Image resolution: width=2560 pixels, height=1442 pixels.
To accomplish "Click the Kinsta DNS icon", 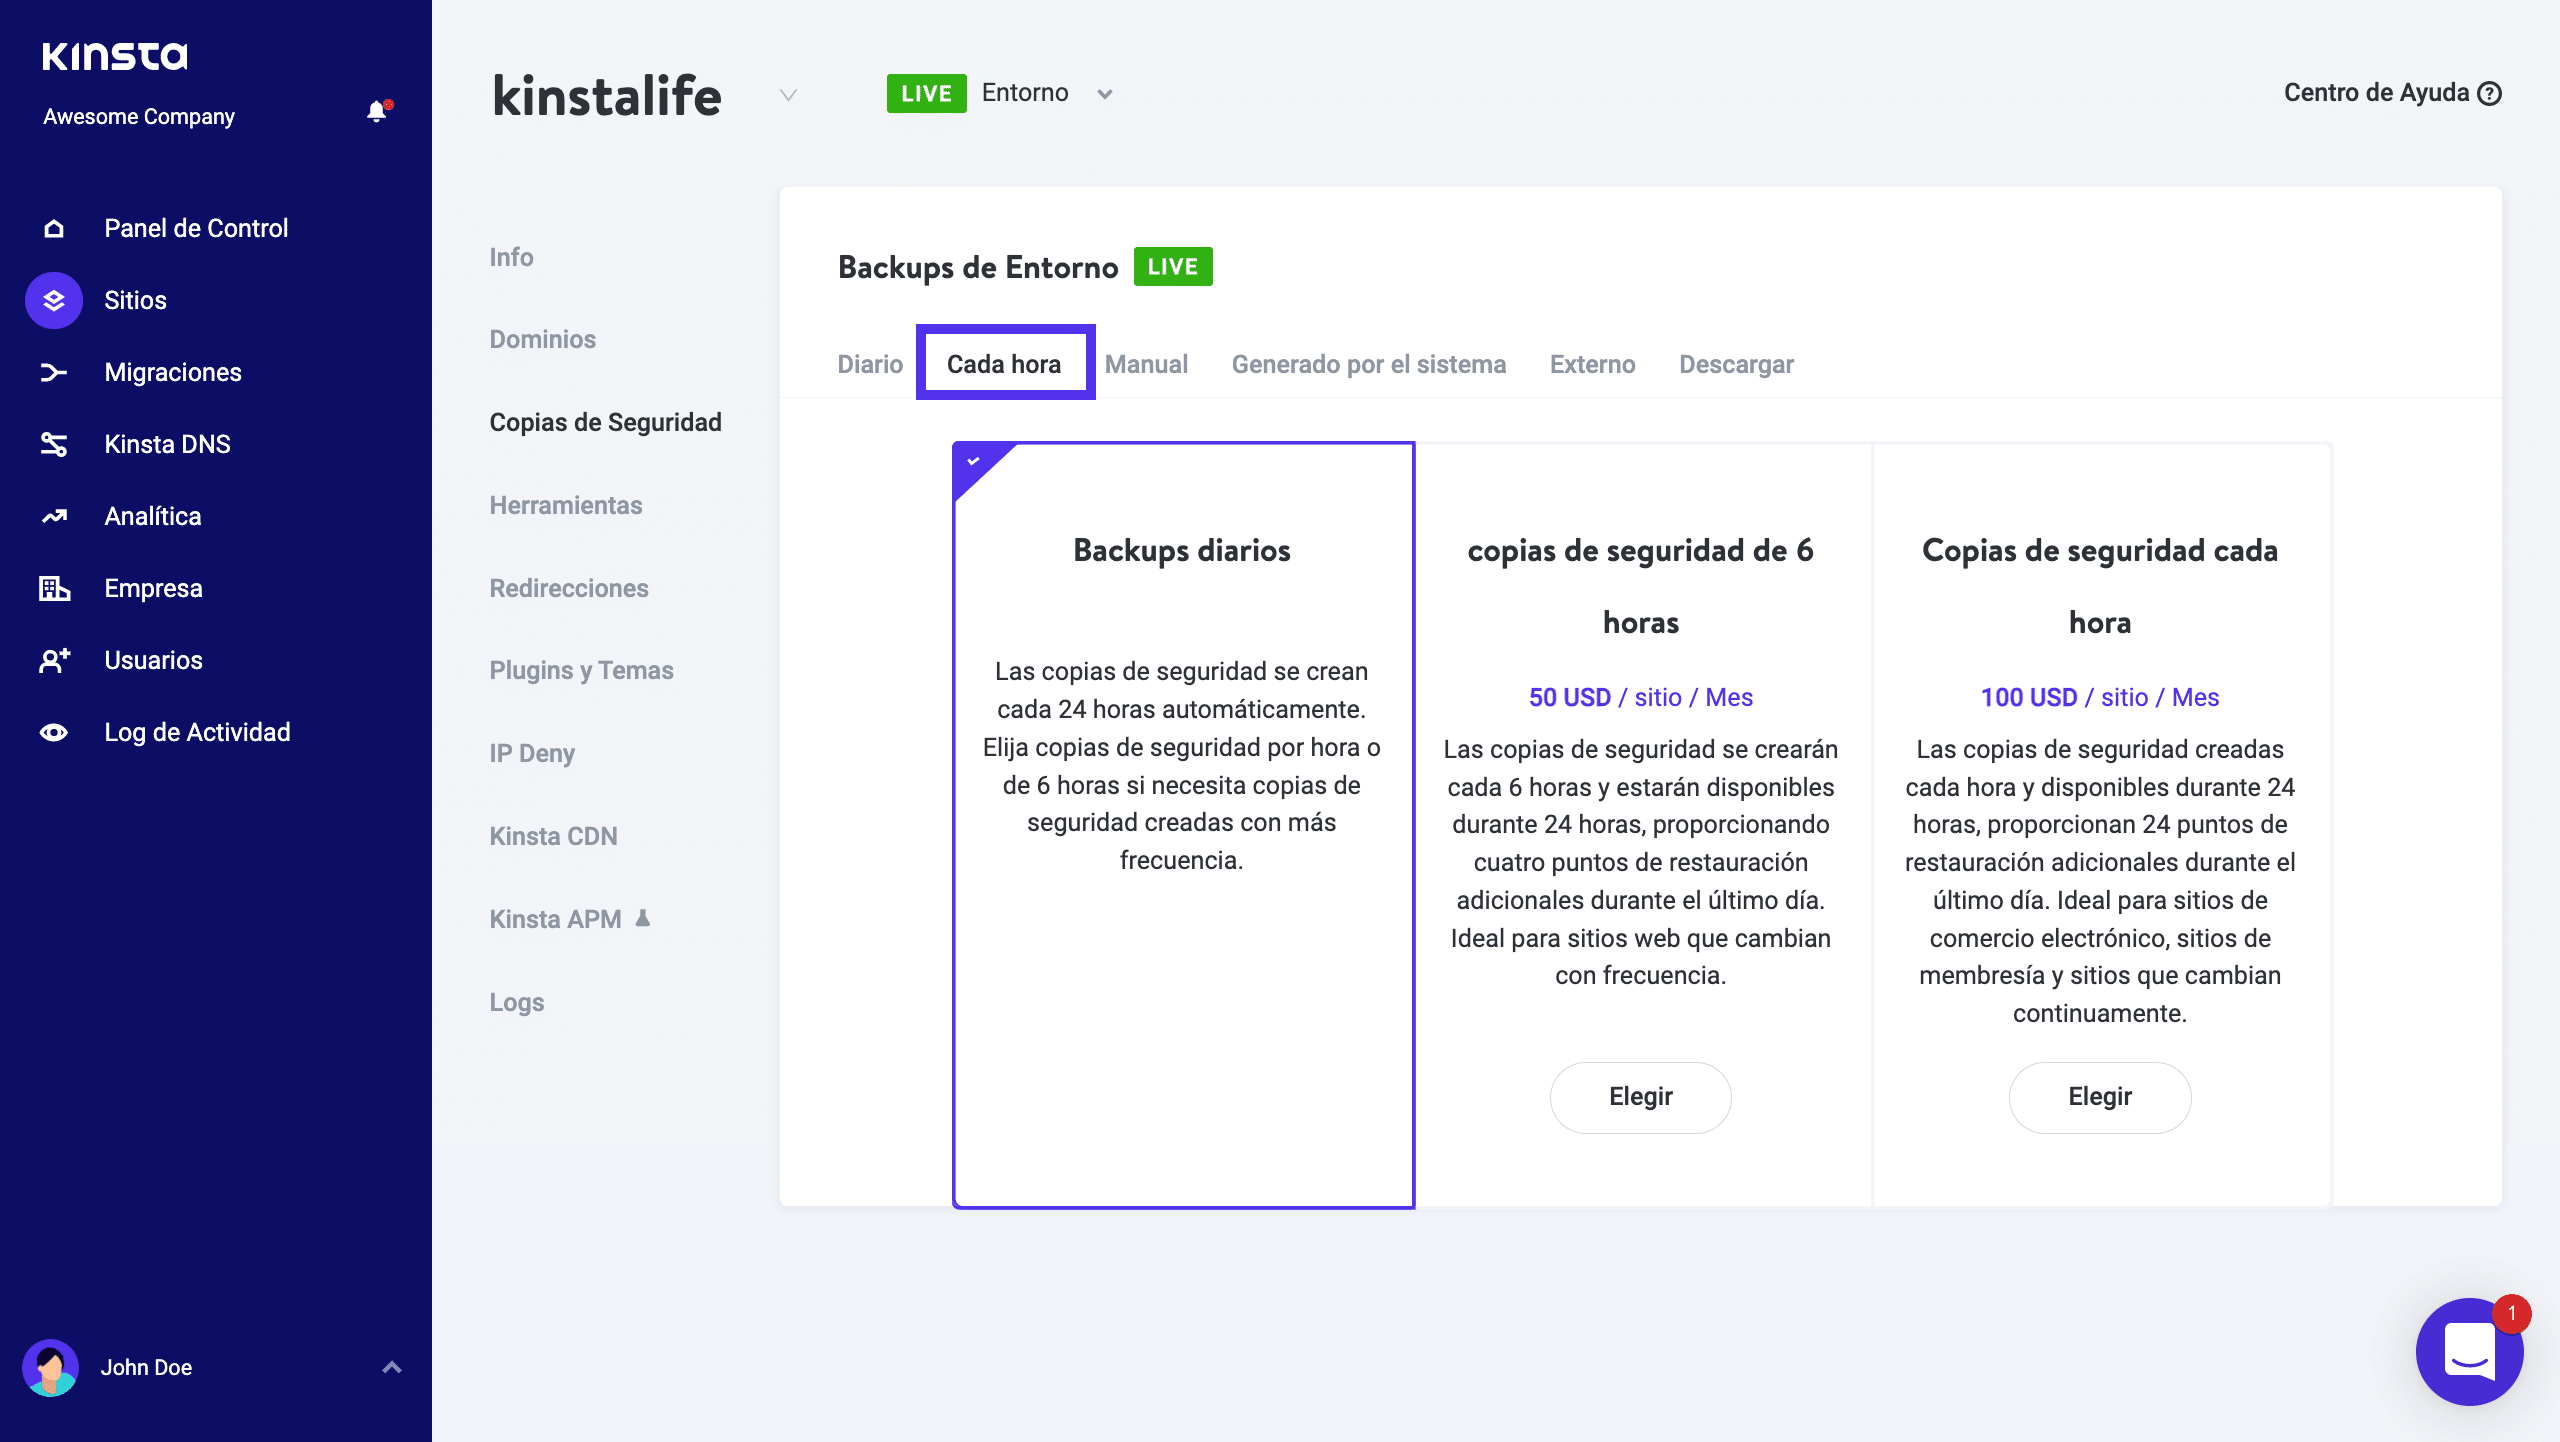I will tap(54, 445).
